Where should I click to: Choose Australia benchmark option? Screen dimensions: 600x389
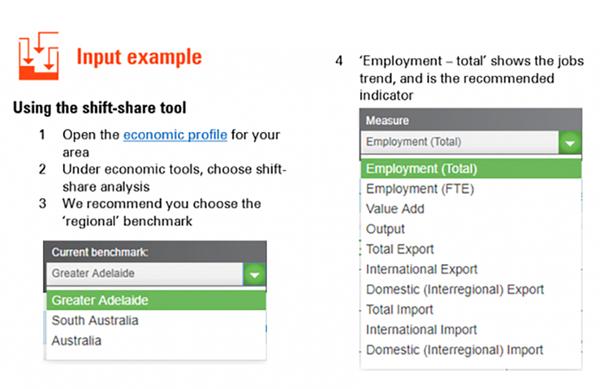click(77, 340)
